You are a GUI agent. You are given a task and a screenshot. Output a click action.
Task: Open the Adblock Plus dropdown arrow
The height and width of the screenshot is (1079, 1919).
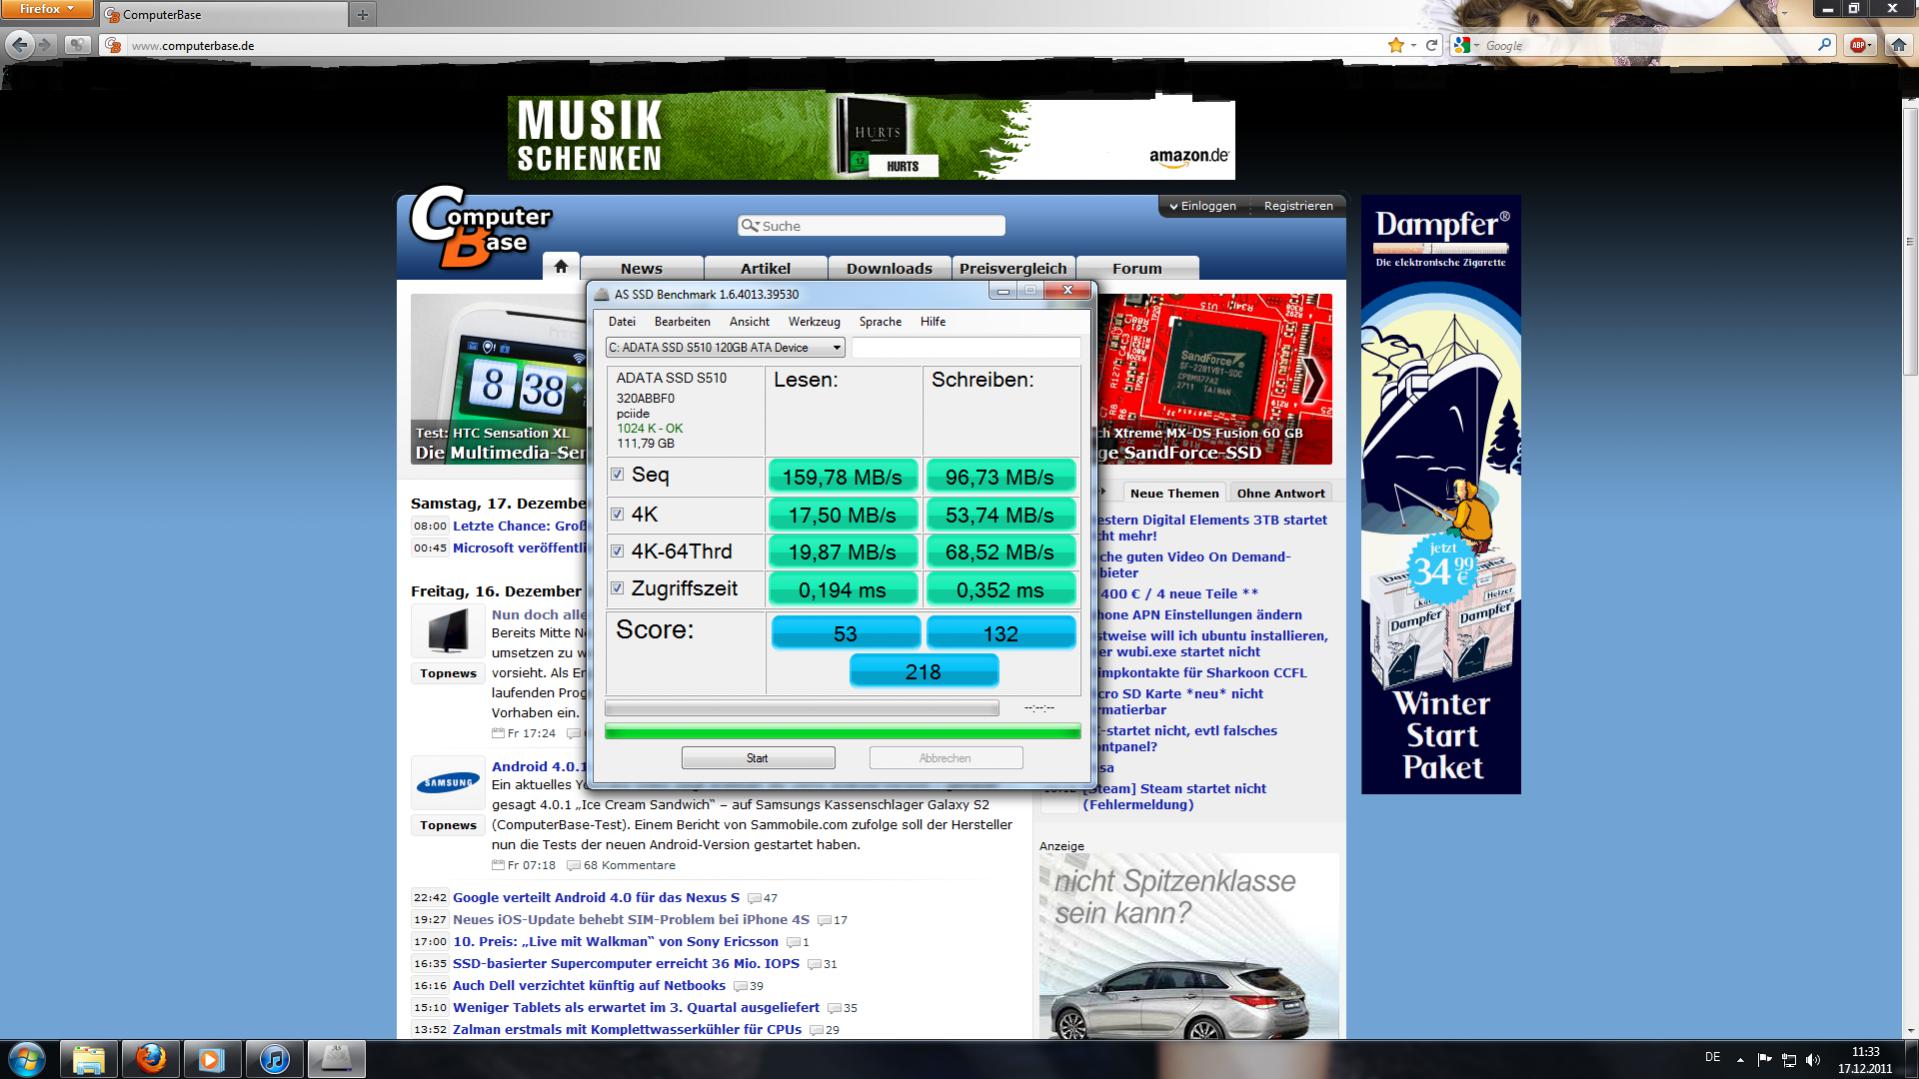(1871, 45)
